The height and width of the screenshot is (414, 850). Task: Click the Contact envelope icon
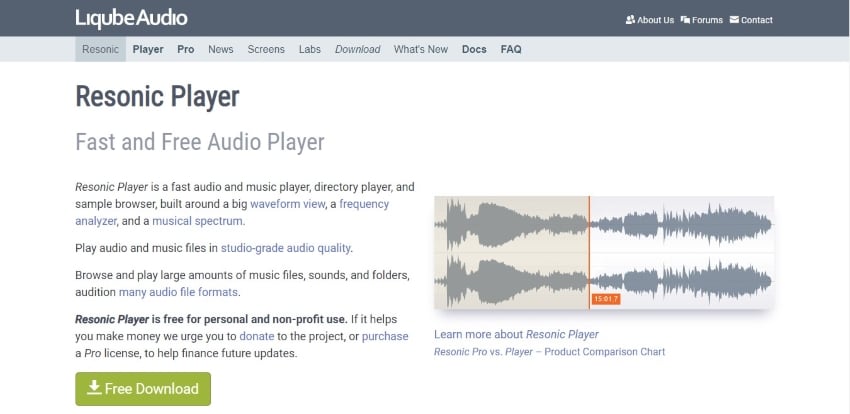click(x=734, y=20)
